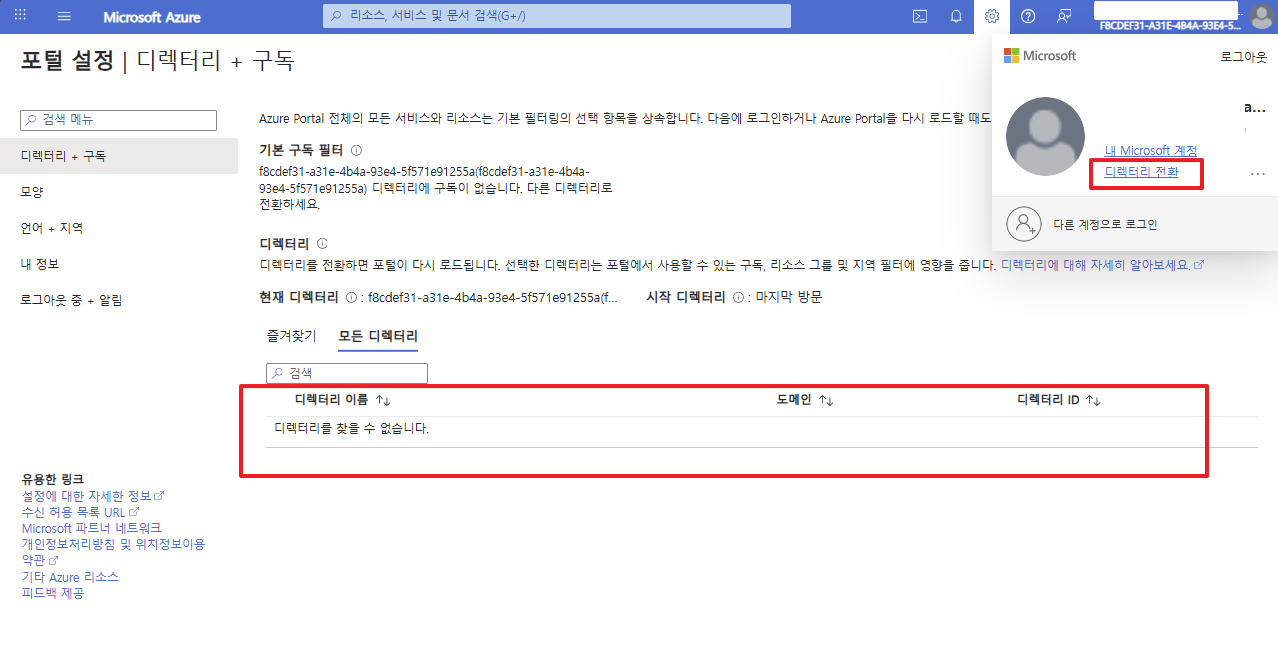Open 내 Microsoft 계정 link

[1151, 151]
